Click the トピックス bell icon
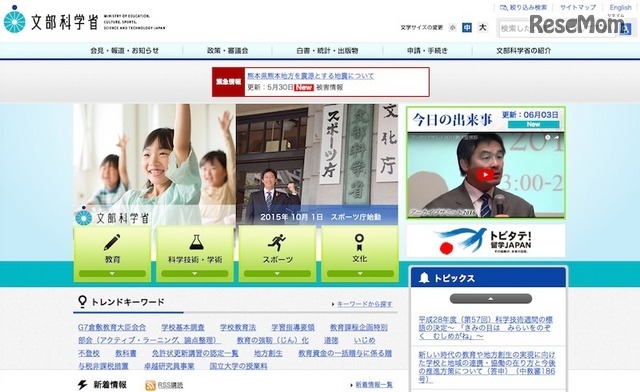This screenshot has height=392, width=640. 424,278
